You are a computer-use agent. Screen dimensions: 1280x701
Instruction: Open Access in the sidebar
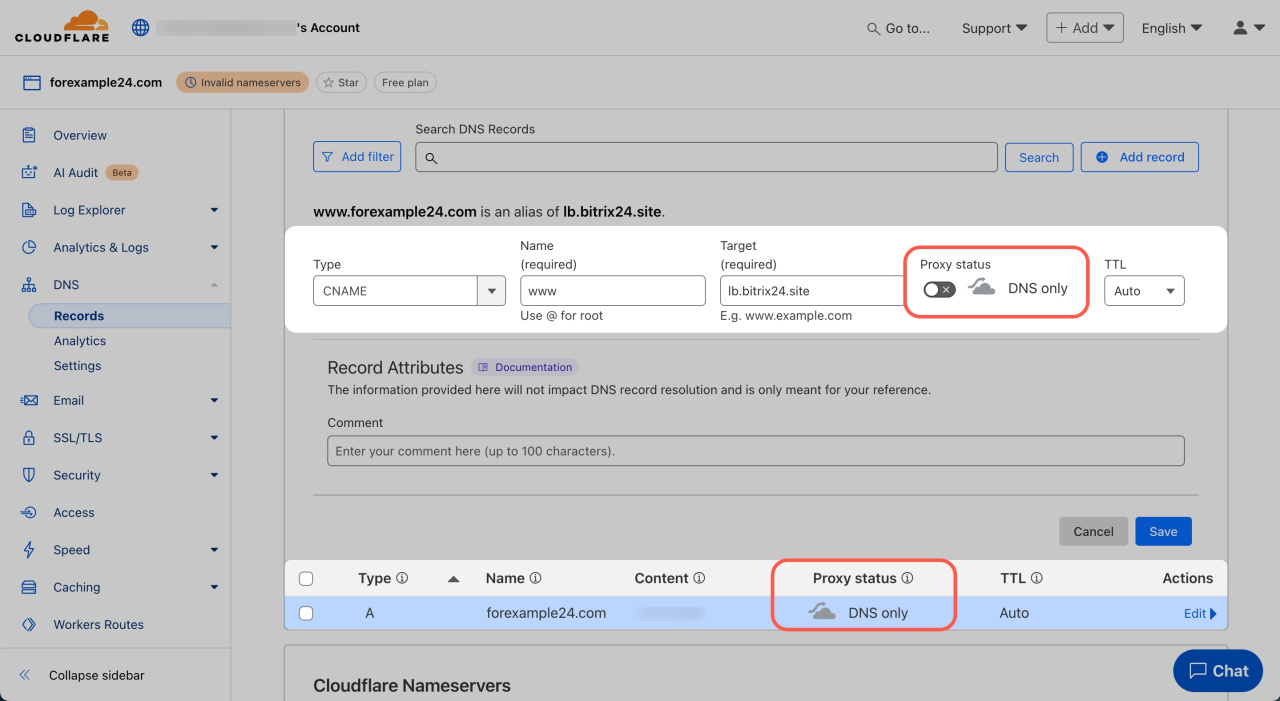tap(74, 513)
